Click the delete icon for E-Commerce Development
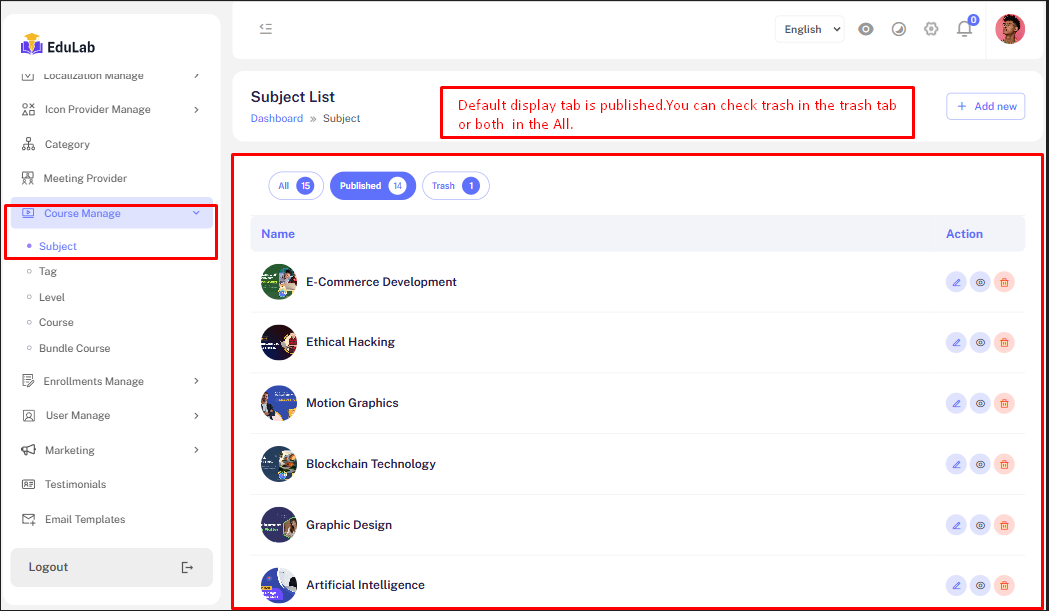1049x611 pixels. [1004, 283]
